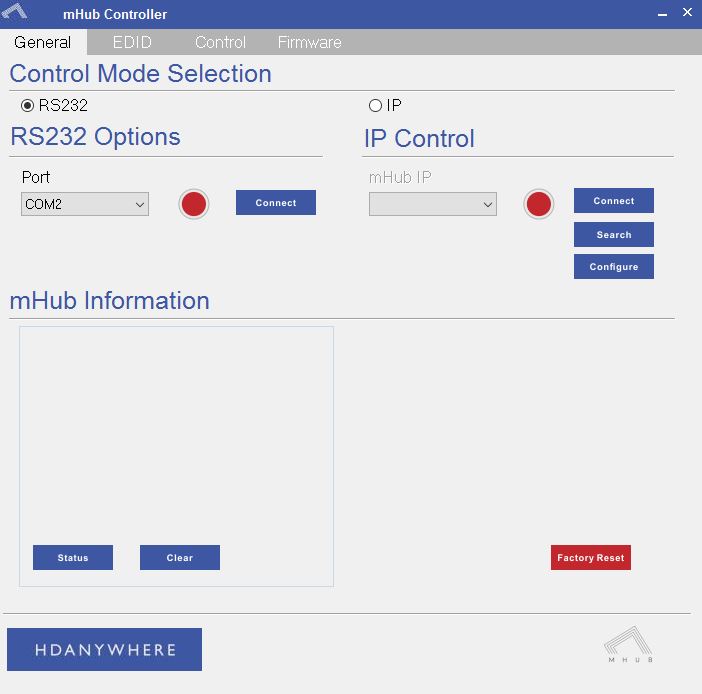The width and height of the screenshot is (702, 694).
Task: Click the Search button
Action: coord(614,235)
